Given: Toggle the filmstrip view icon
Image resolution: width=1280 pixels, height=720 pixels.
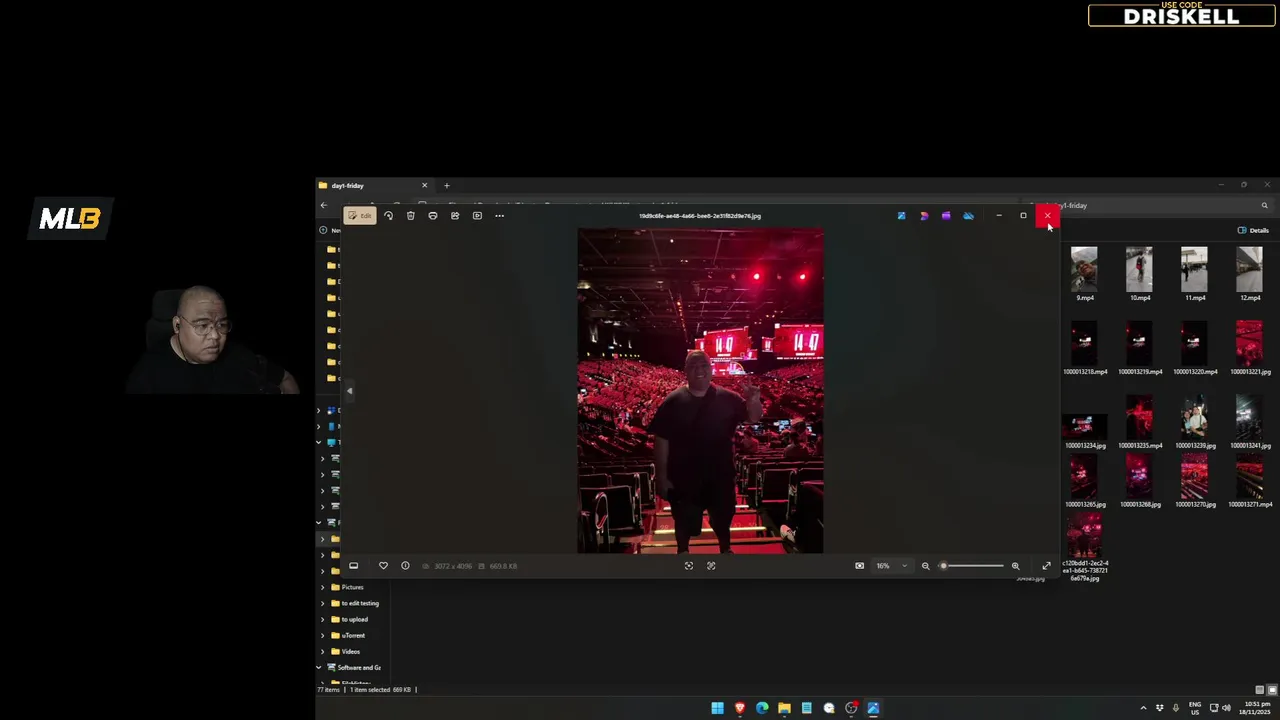Looking at the screenshot, I should tap(353, 566).
